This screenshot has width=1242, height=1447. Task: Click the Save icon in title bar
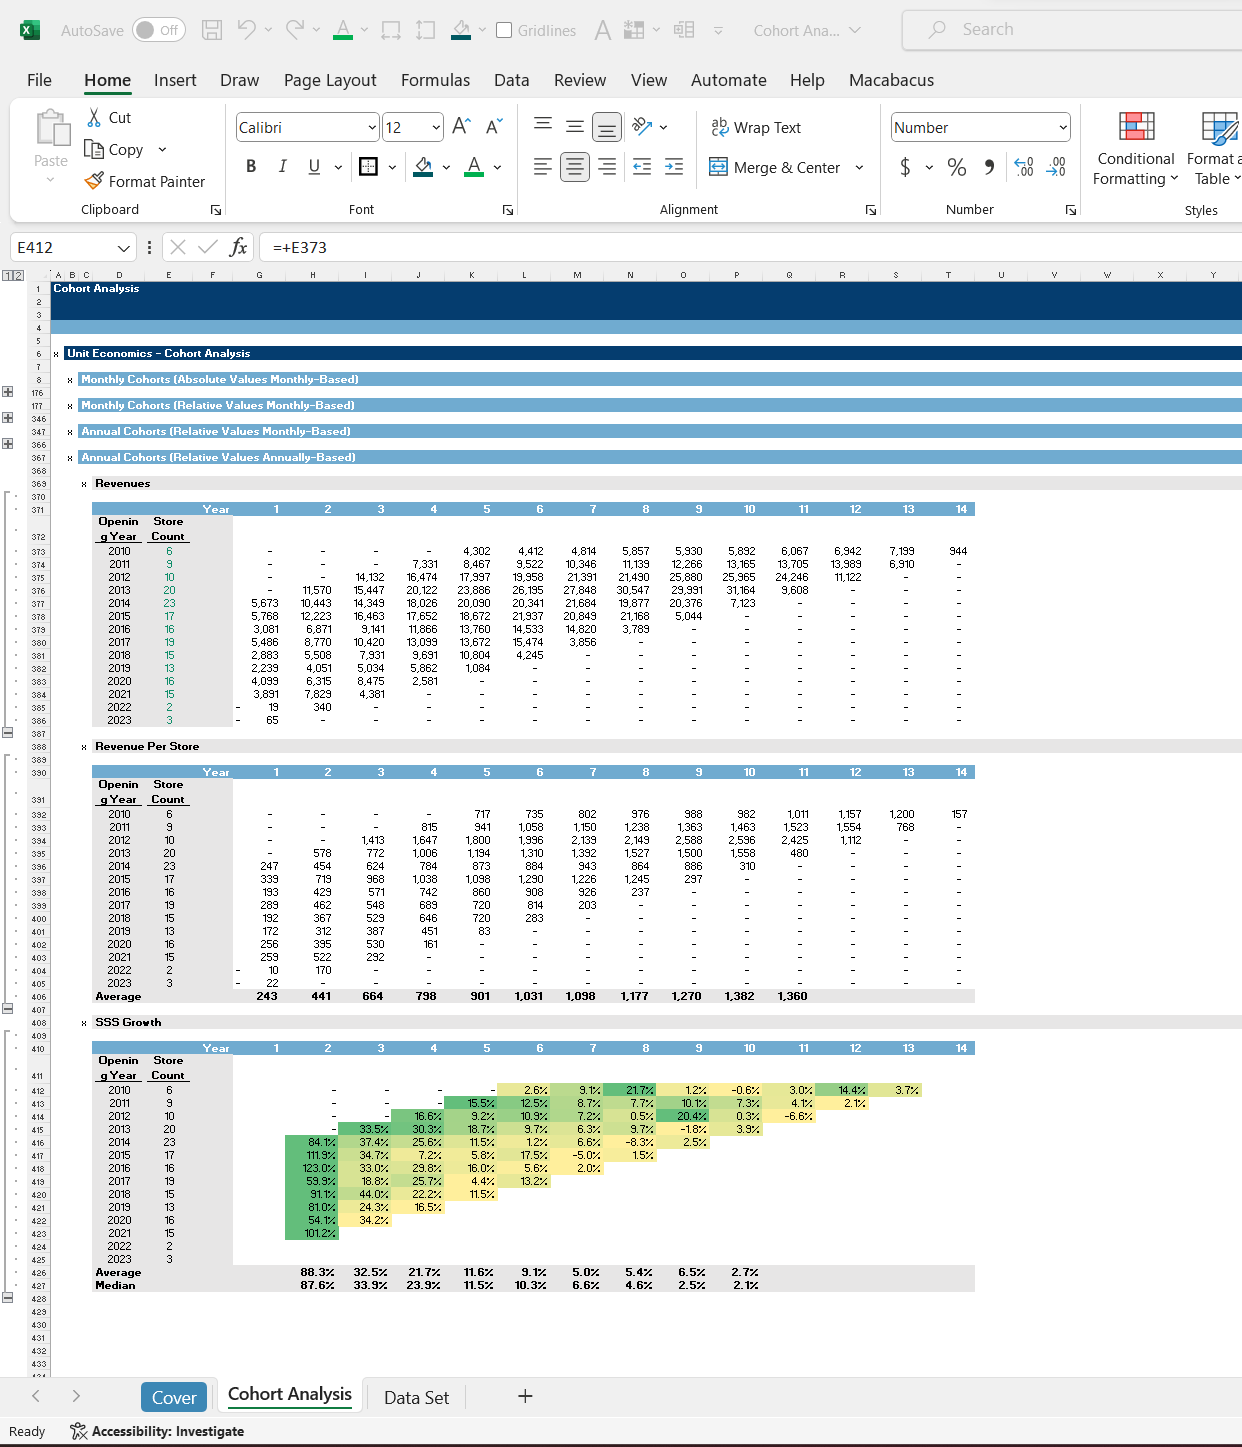pos(212,30)
